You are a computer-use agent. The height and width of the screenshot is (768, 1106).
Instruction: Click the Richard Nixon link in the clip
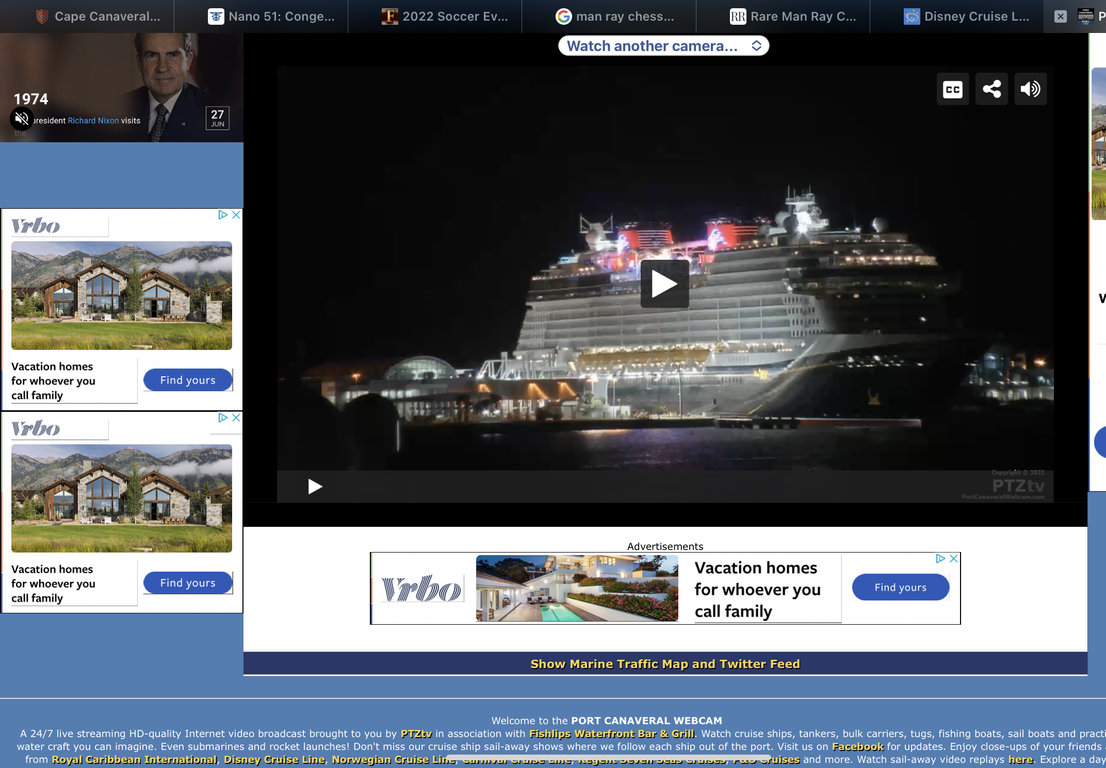click(x=93, y=121)
